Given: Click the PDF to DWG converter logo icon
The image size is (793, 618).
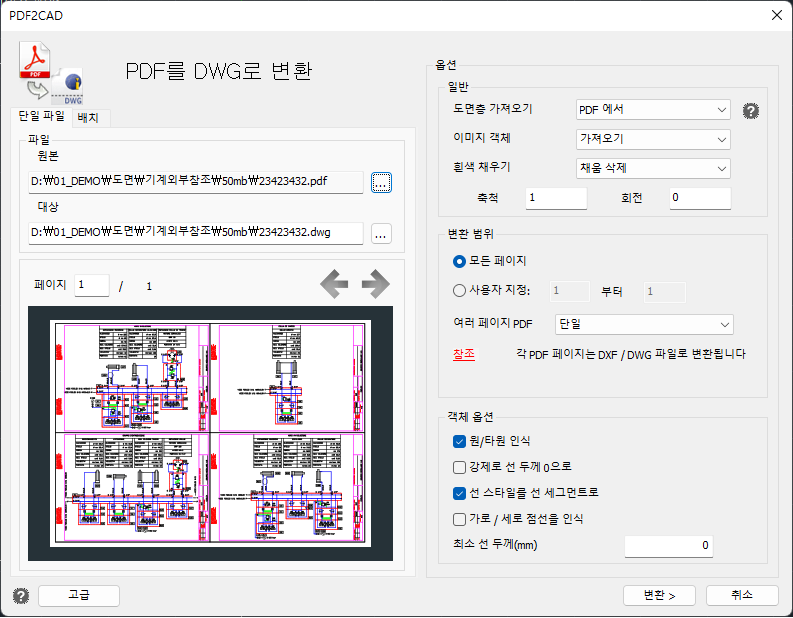Looking at the screenshot, I should coord(51,73).
